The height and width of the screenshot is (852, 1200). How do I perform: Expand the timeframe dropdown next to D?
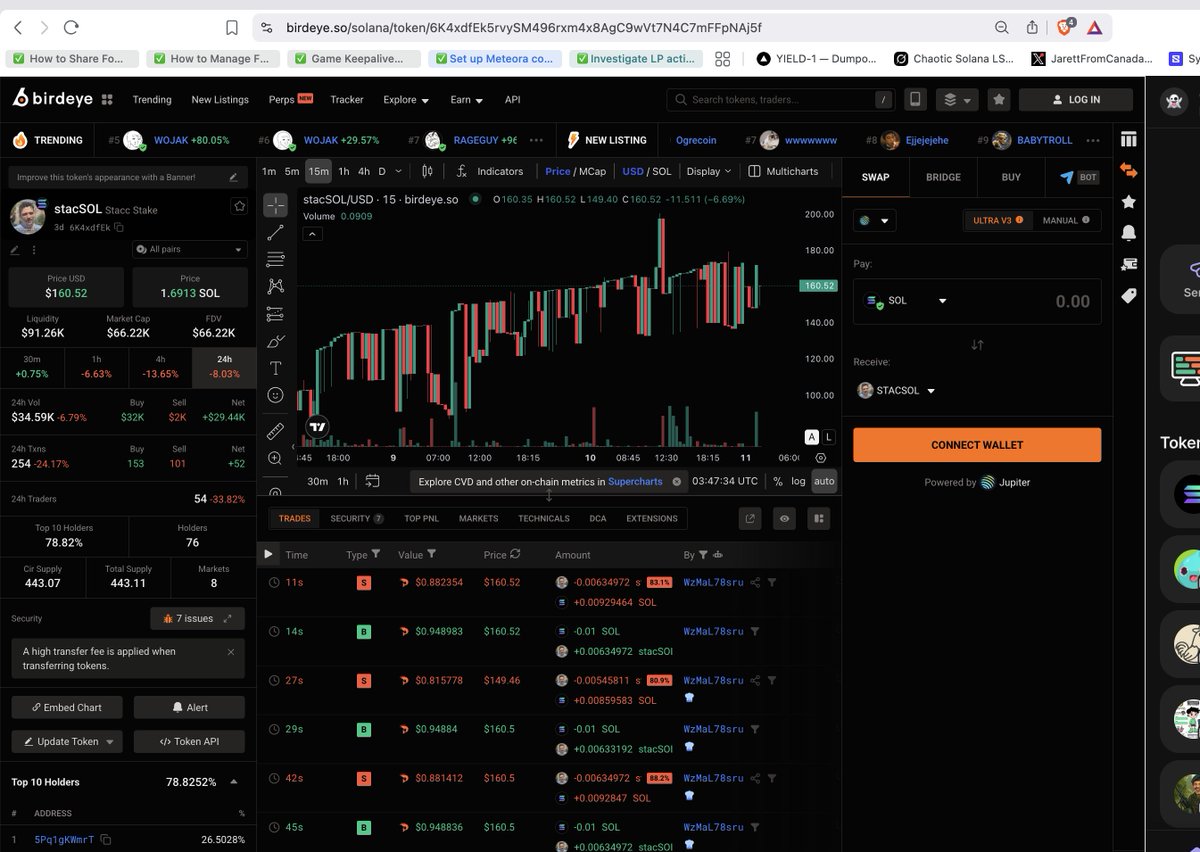[x=398, y=171]
